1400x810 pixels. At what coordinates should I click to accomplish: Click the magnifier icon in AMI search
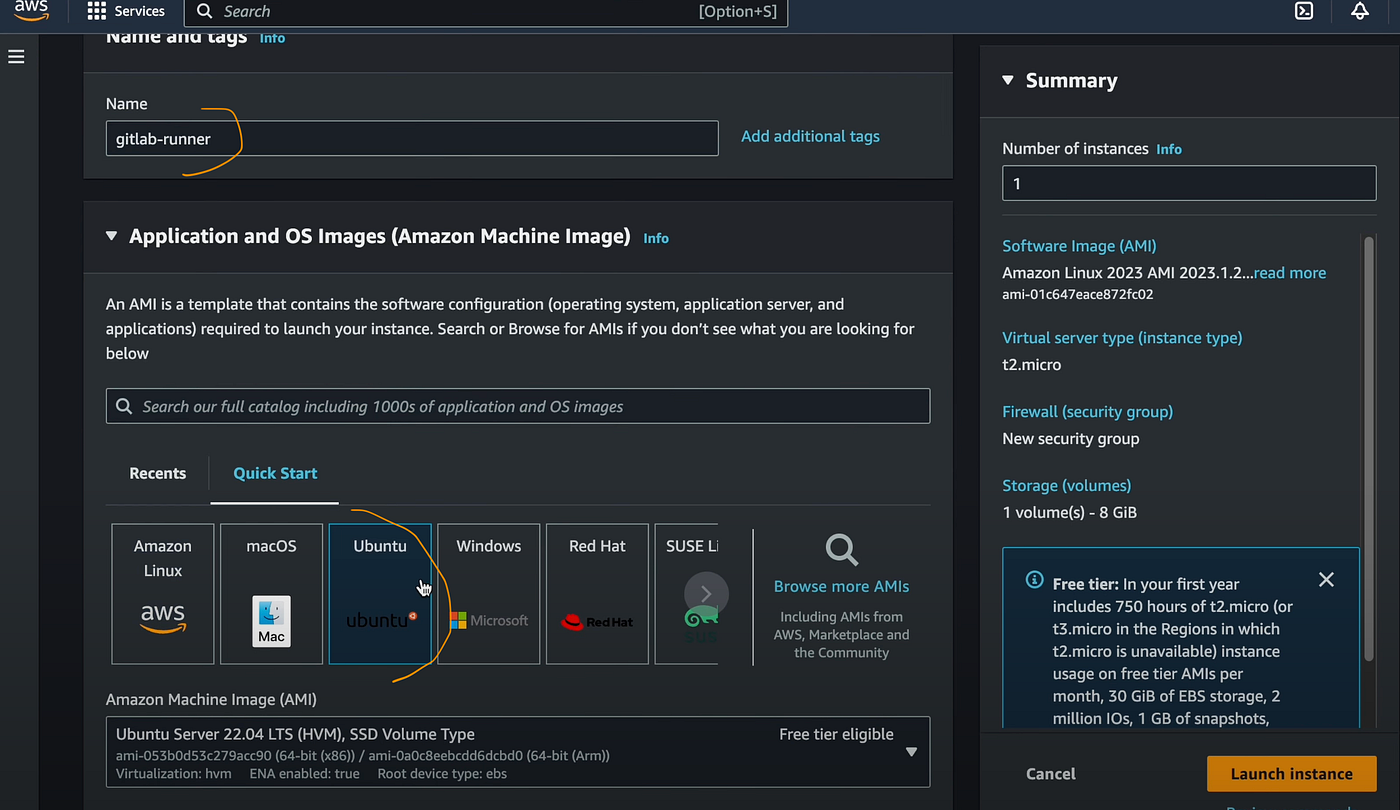[124, 406]
